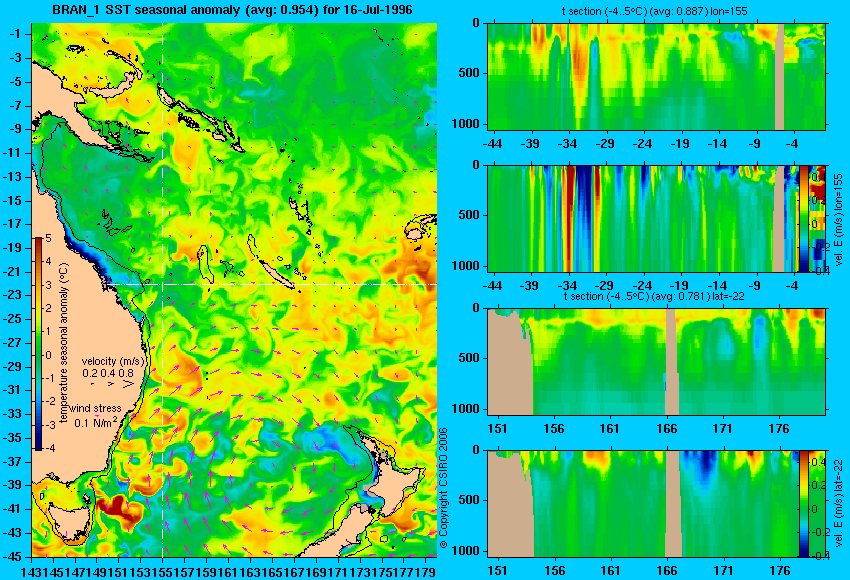Image resolution: width=850 pixels, height=580 pixels.
Task: Click the "wind stress" legend label
Action: 95,408
